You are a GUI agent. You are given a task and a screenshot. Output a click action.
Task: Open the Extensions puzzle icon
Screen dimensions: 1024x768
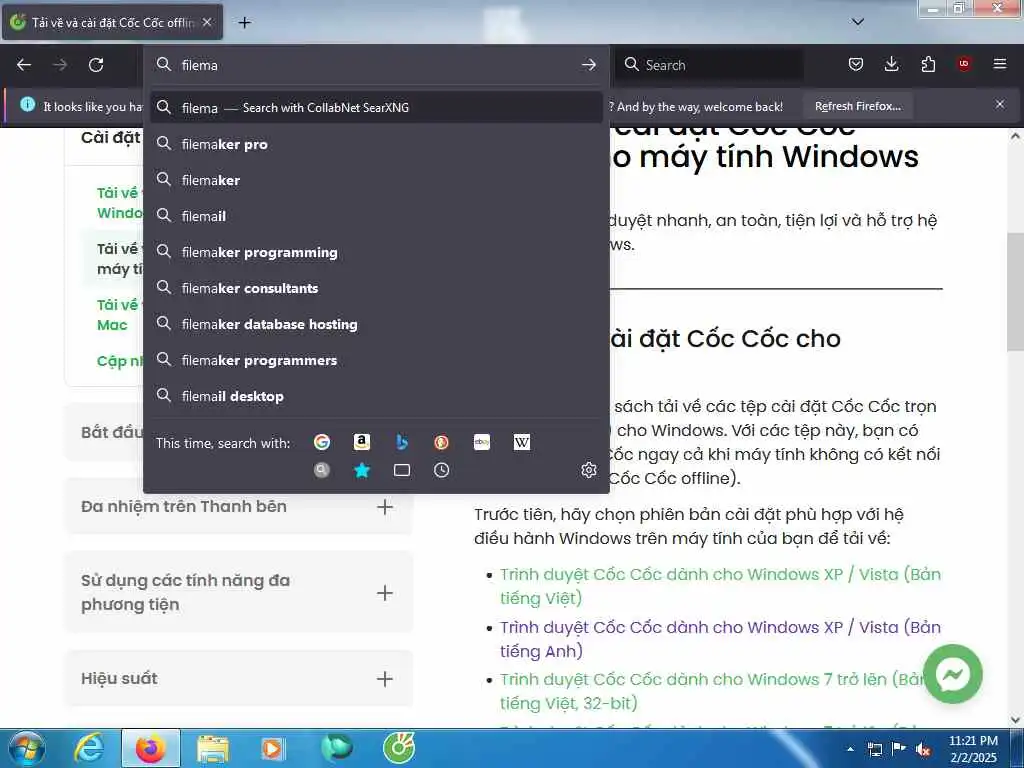pyautogui.click(x=928, y=64)
